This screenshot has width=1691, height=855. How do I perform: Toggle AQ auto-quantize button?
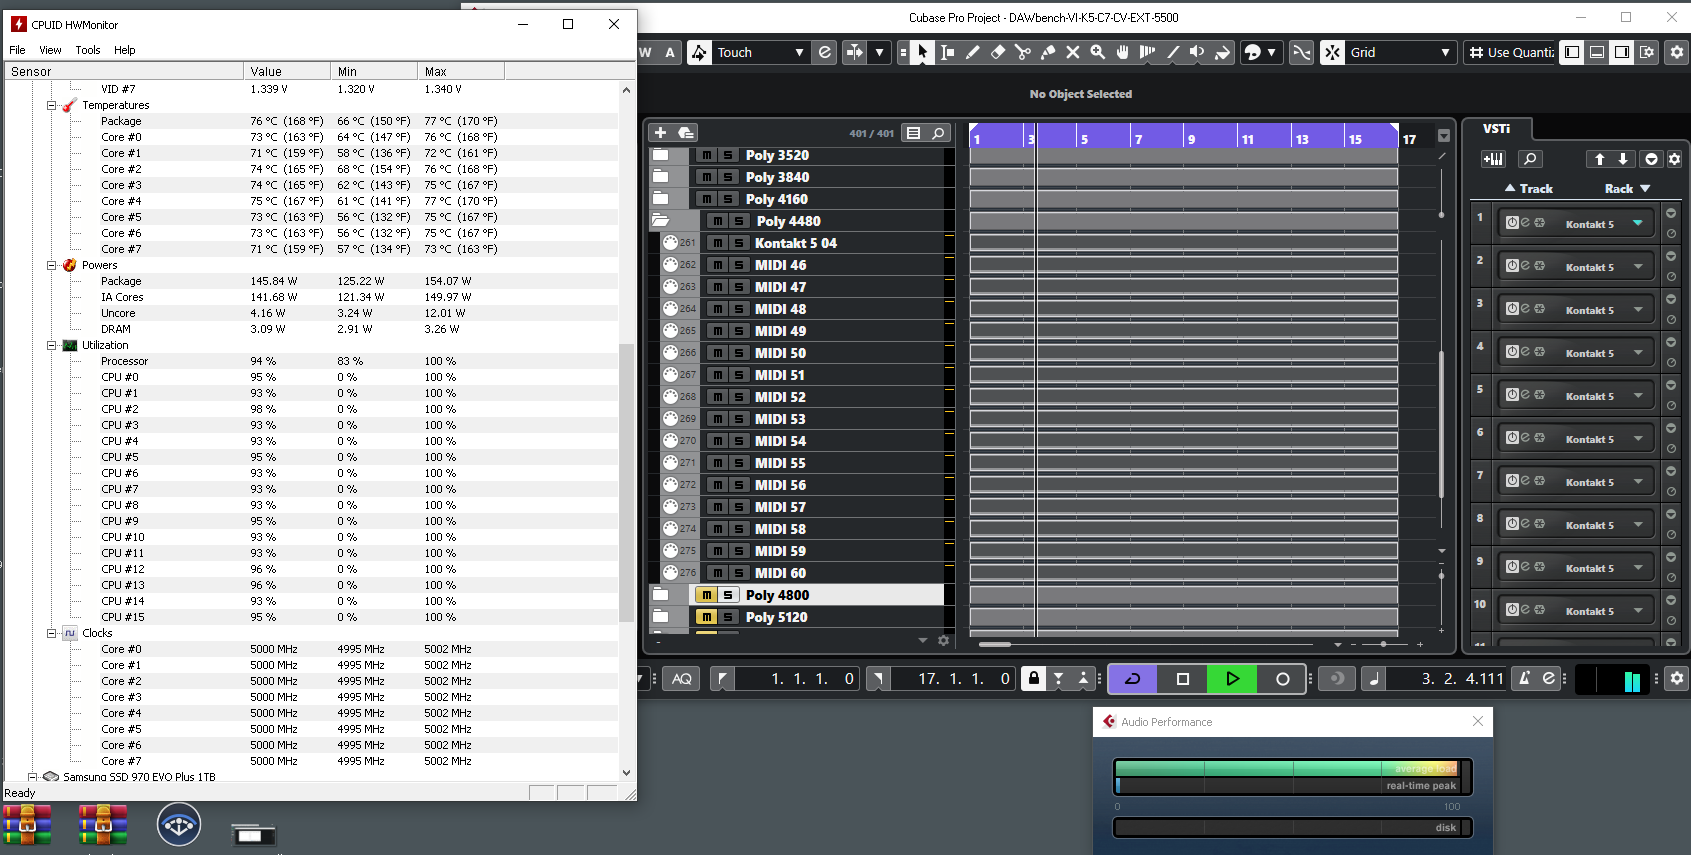pos(682,679)
